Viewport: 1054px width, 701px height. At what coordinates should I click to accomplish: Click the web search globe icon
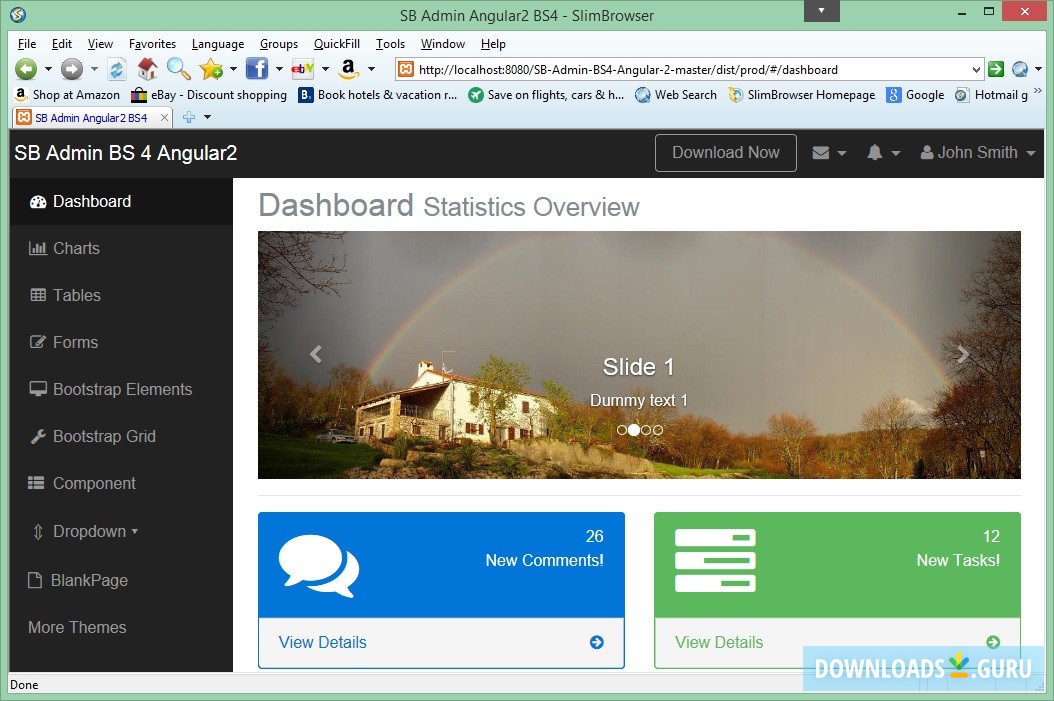(1020, 69)
